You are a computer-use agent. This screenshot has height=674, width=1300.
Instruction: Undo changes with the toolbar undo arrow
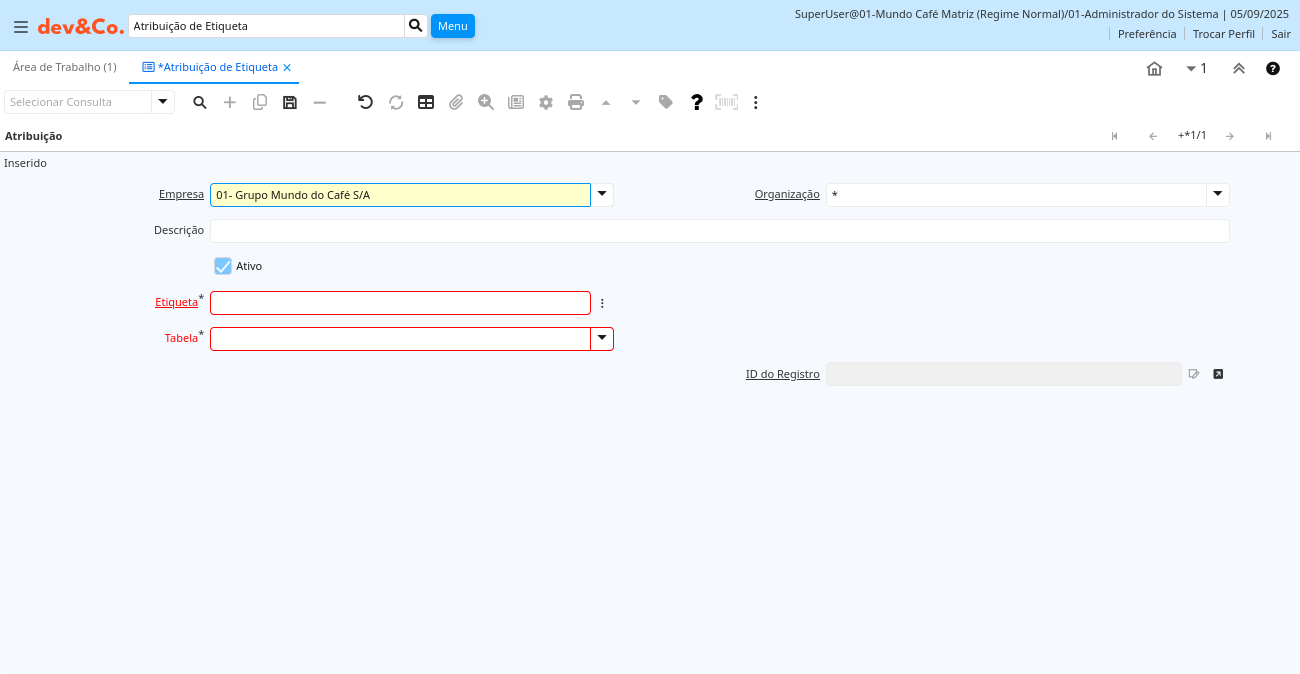click(x=366, y=102)
